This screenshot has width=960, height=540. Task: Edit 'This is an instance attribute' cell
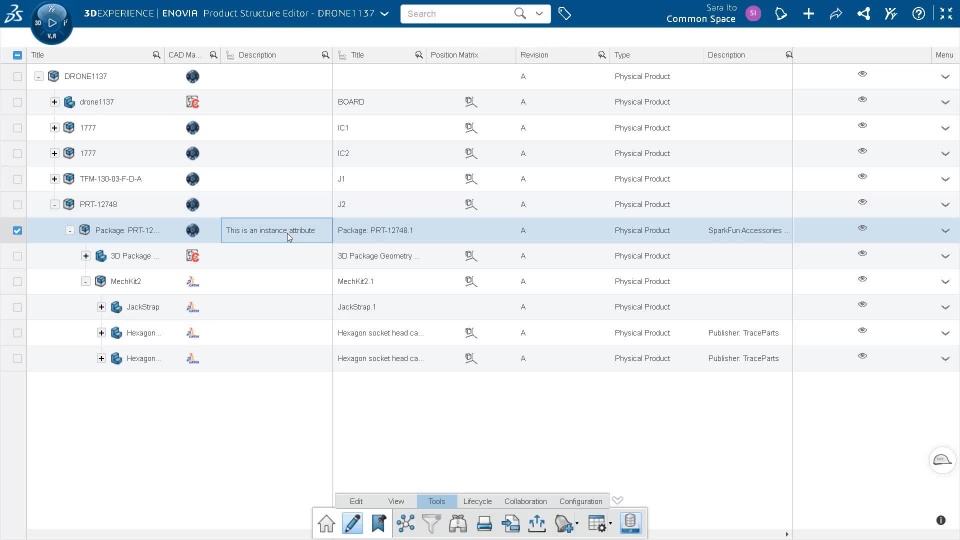277,230
